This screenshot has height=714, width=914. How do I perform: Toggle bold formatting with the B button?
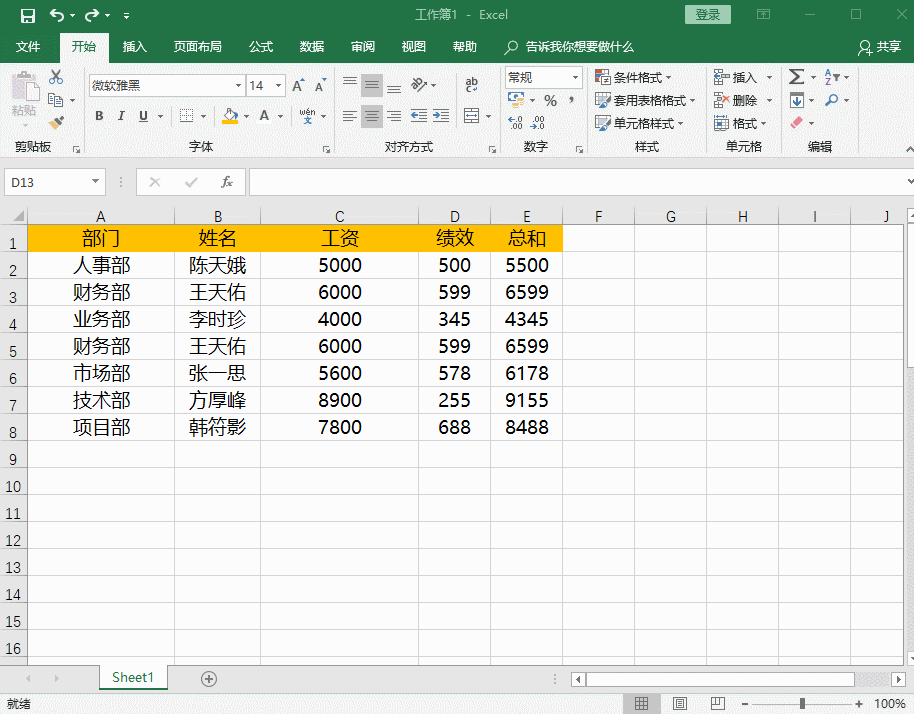[98, 116]
